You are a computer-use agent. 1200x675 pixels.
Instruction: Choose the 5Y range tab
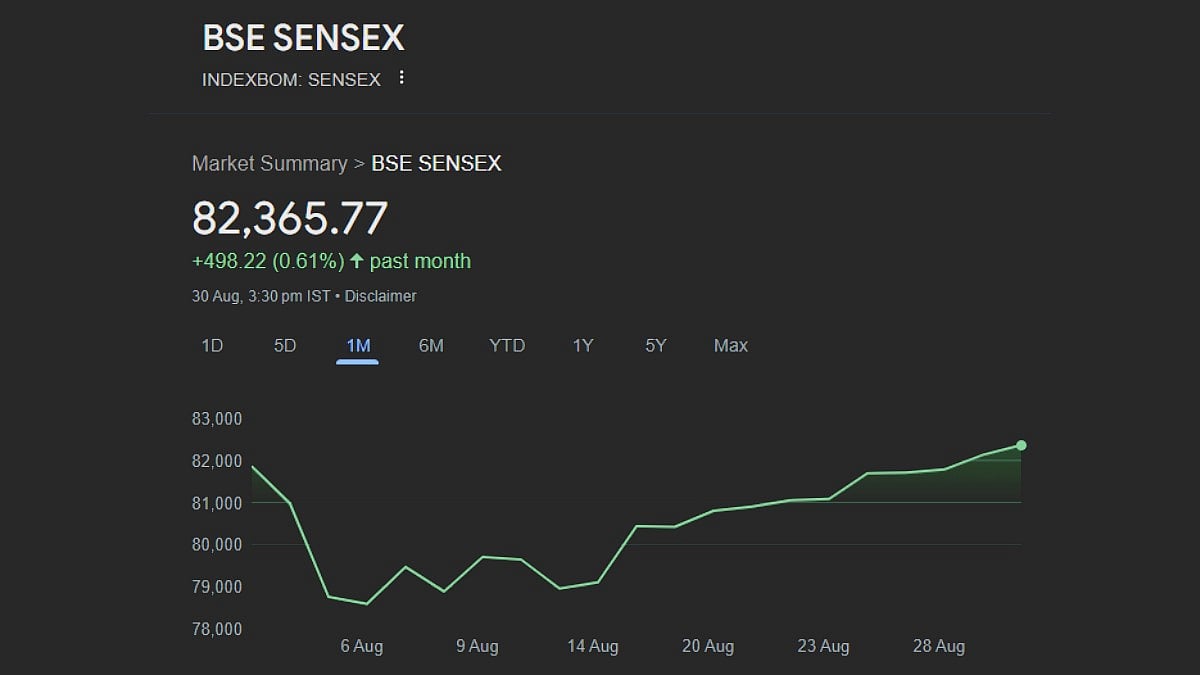(656, 346)
